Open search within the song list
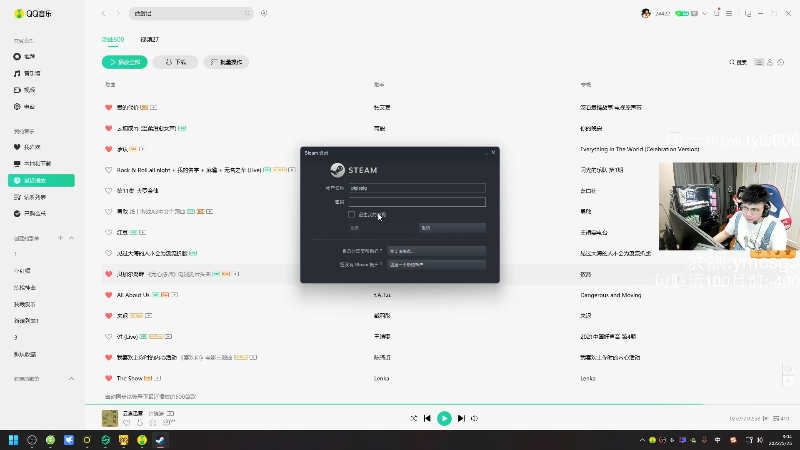The width and height of the screenshot is (800, 450). 738,62
